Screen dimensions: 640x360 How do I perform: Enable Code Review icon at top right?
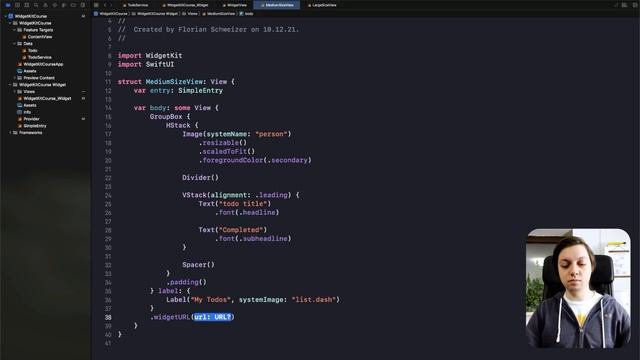pos(616,5)
